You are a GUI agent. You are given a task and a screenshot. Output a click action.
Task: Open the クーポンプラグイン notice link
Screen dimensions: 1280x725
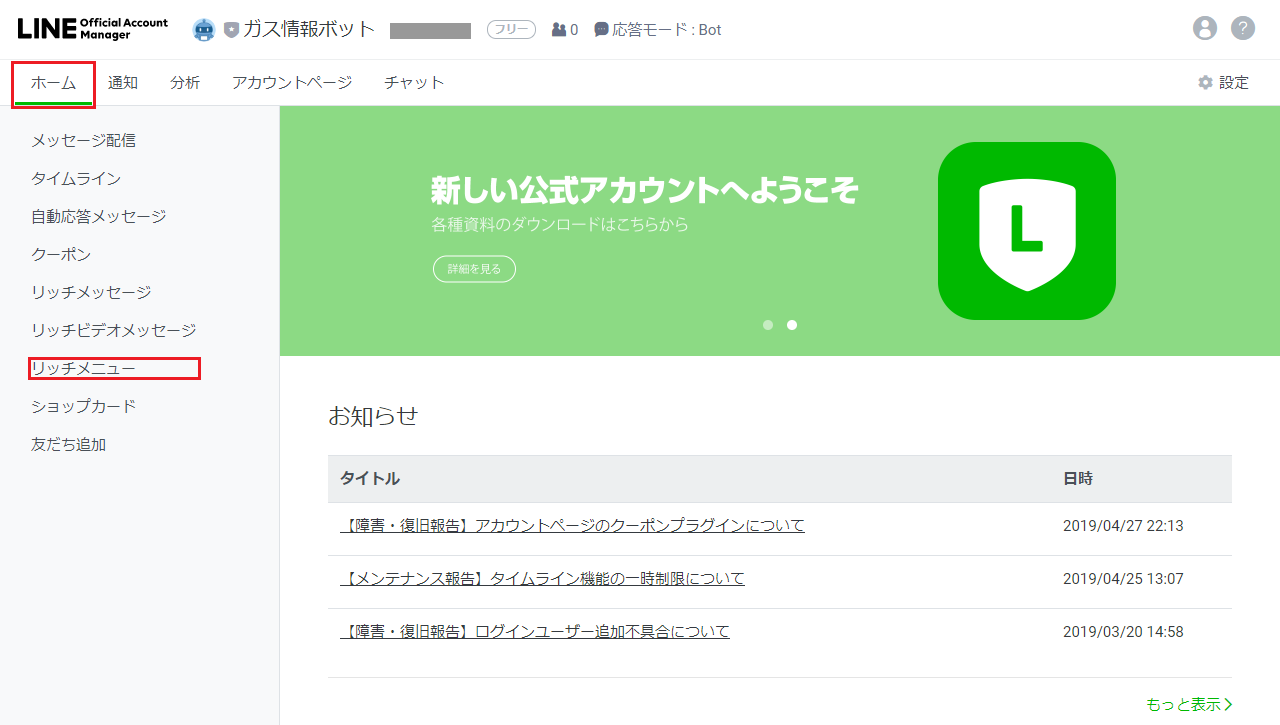coord(572,525)
